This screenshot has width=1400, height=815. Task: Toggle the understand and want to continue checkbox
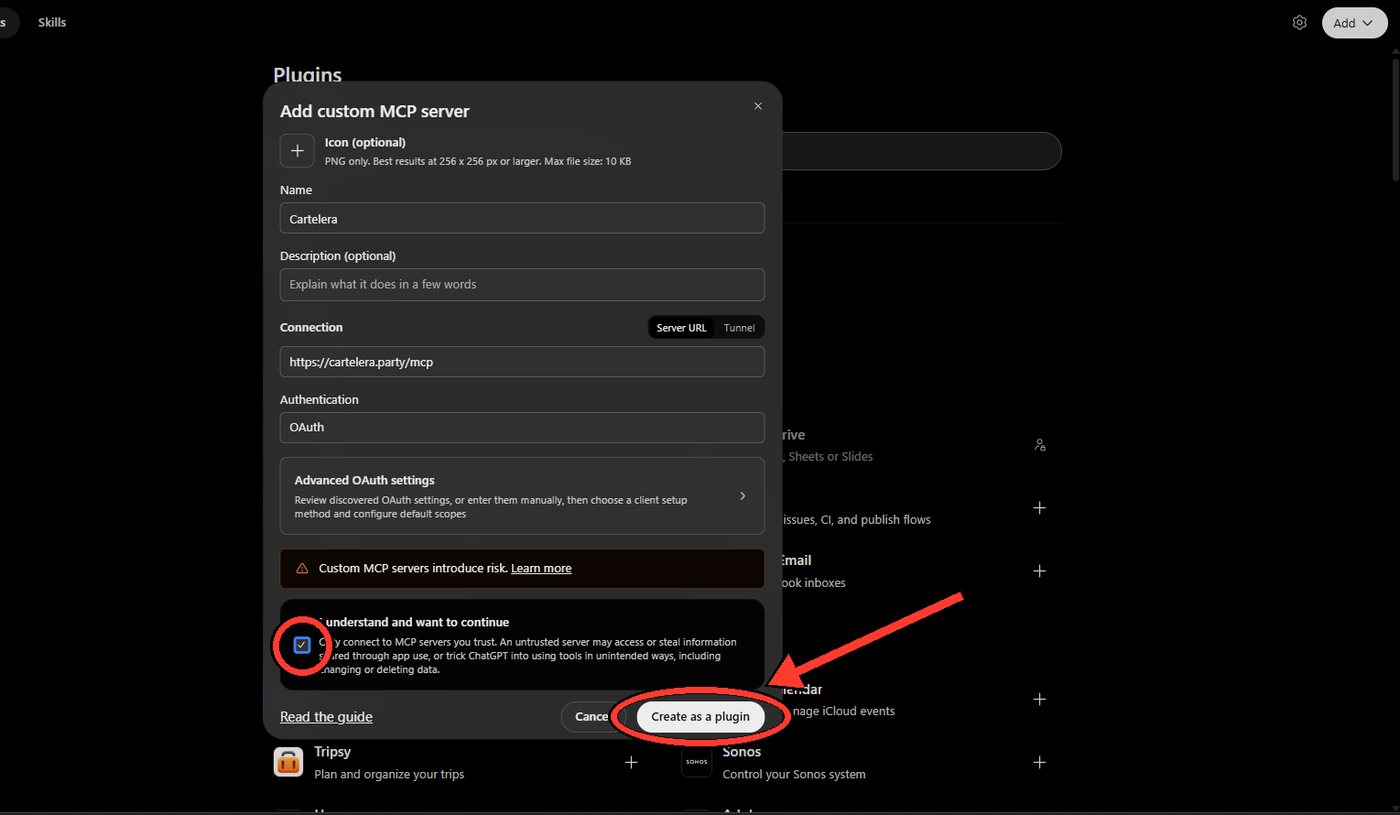coord(302,645)
